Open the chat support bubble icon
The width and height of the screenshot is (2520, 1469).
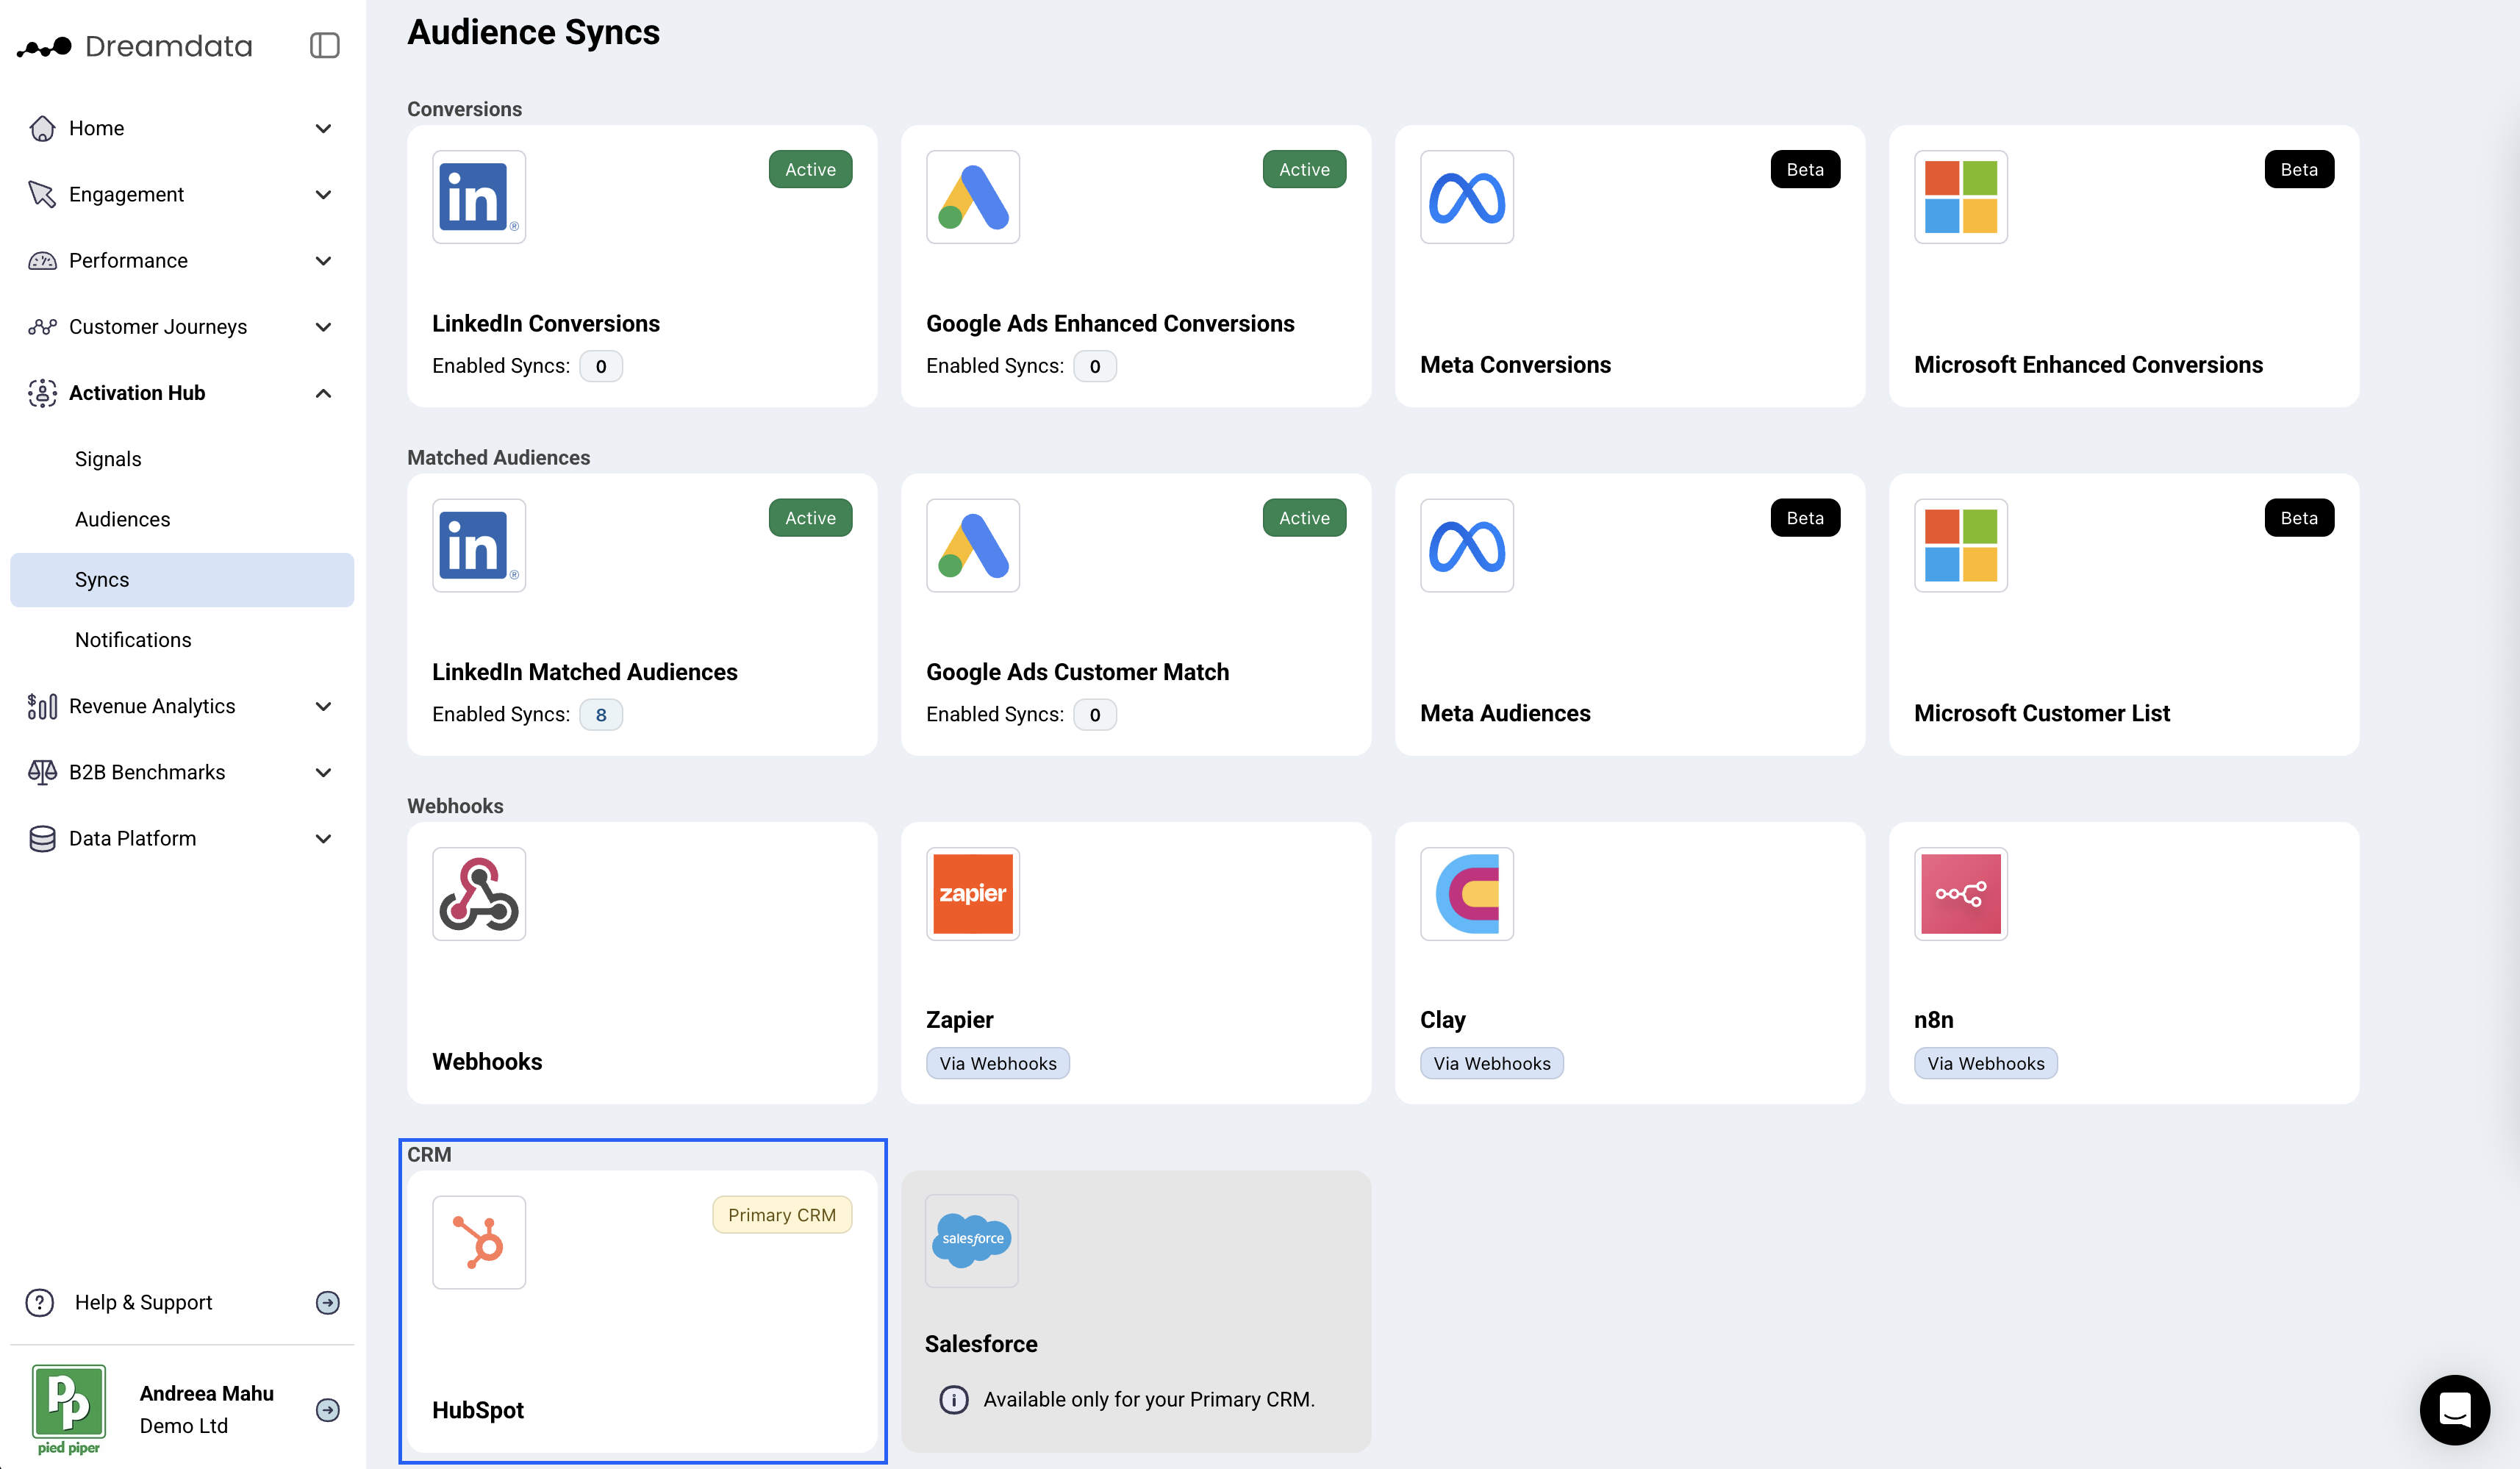click(2454, 1410)
